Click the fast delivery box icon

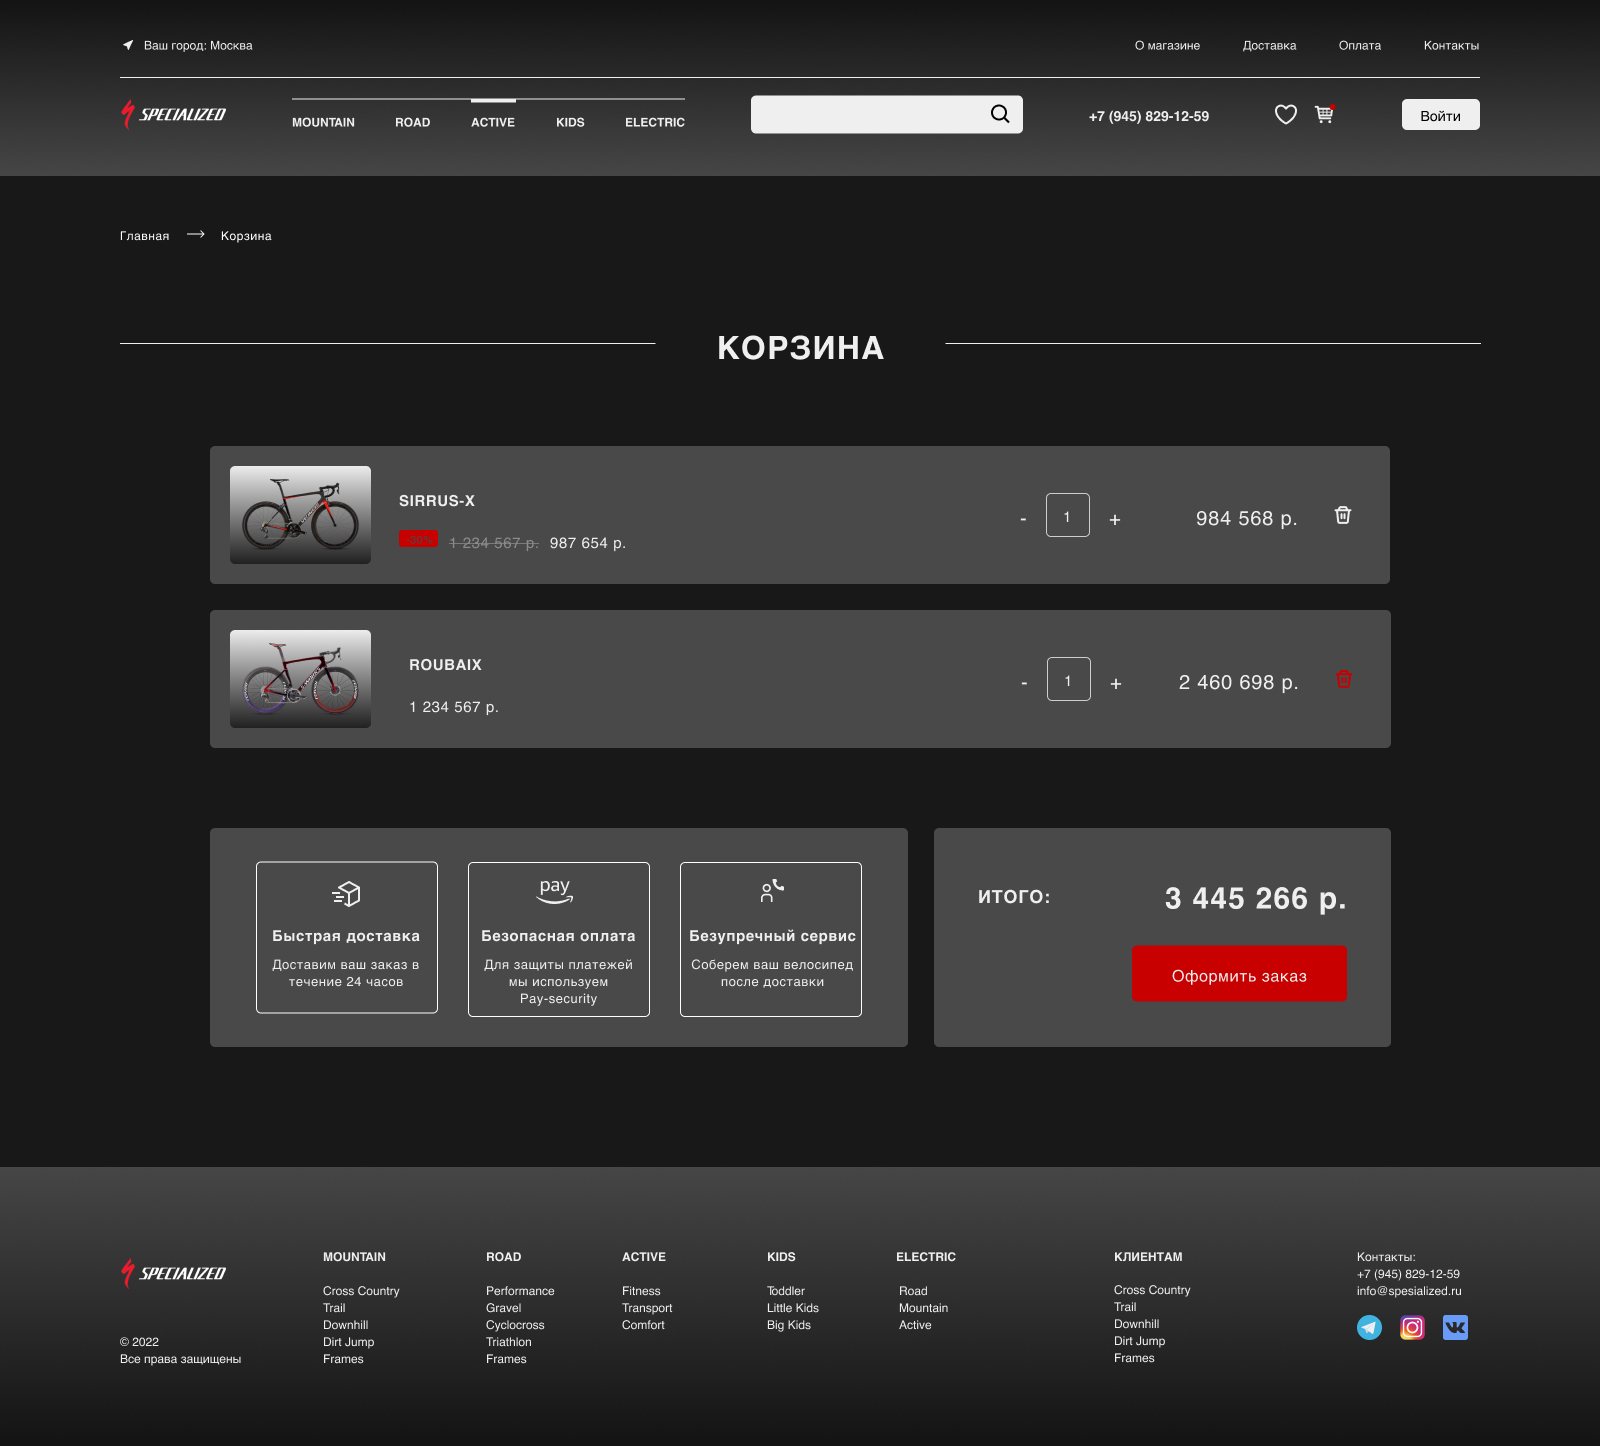tap(346, 893)
